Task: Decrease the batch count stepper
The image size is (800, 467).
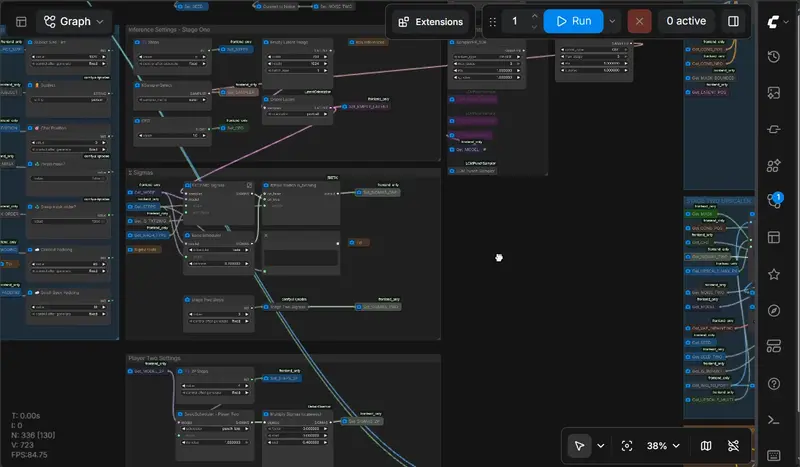Action: pos(534,27)
